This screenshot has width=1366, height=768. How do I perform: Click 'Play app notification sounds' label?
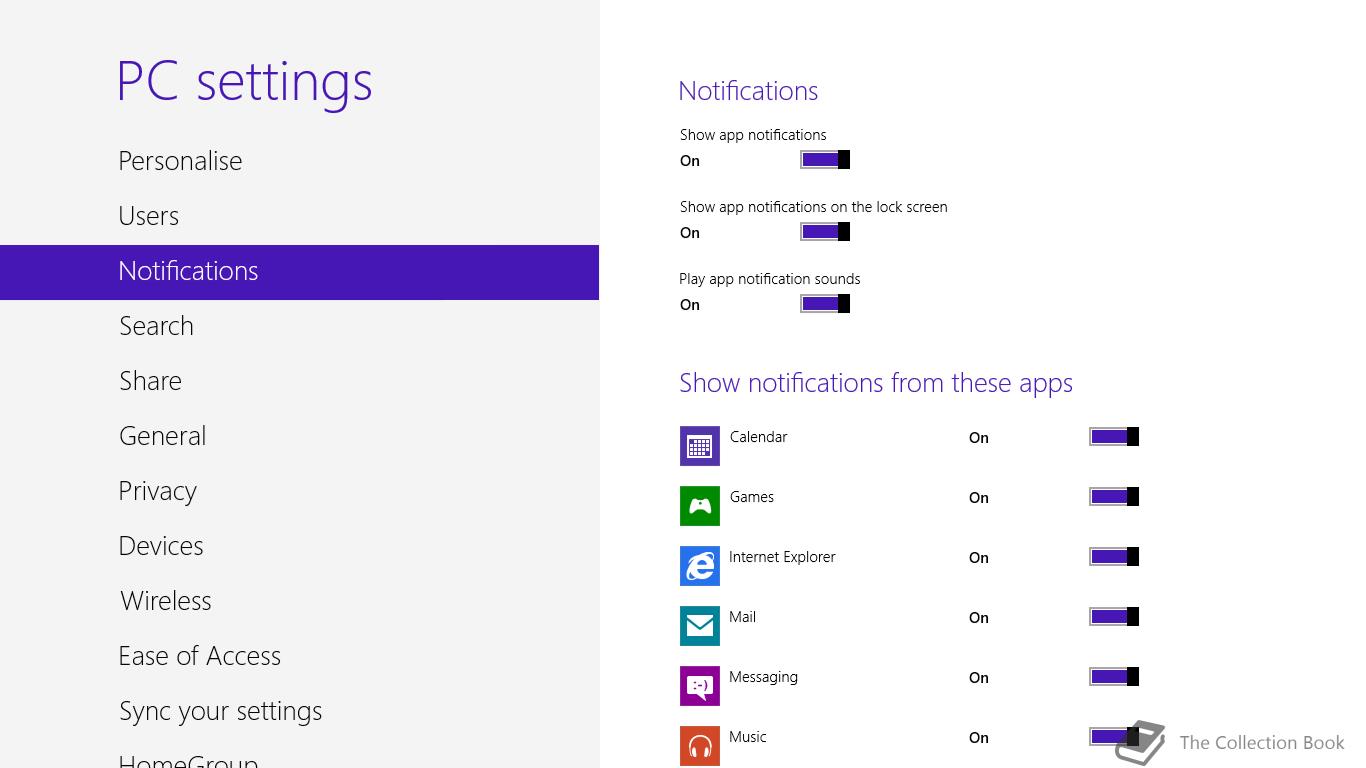pos(770,279)
